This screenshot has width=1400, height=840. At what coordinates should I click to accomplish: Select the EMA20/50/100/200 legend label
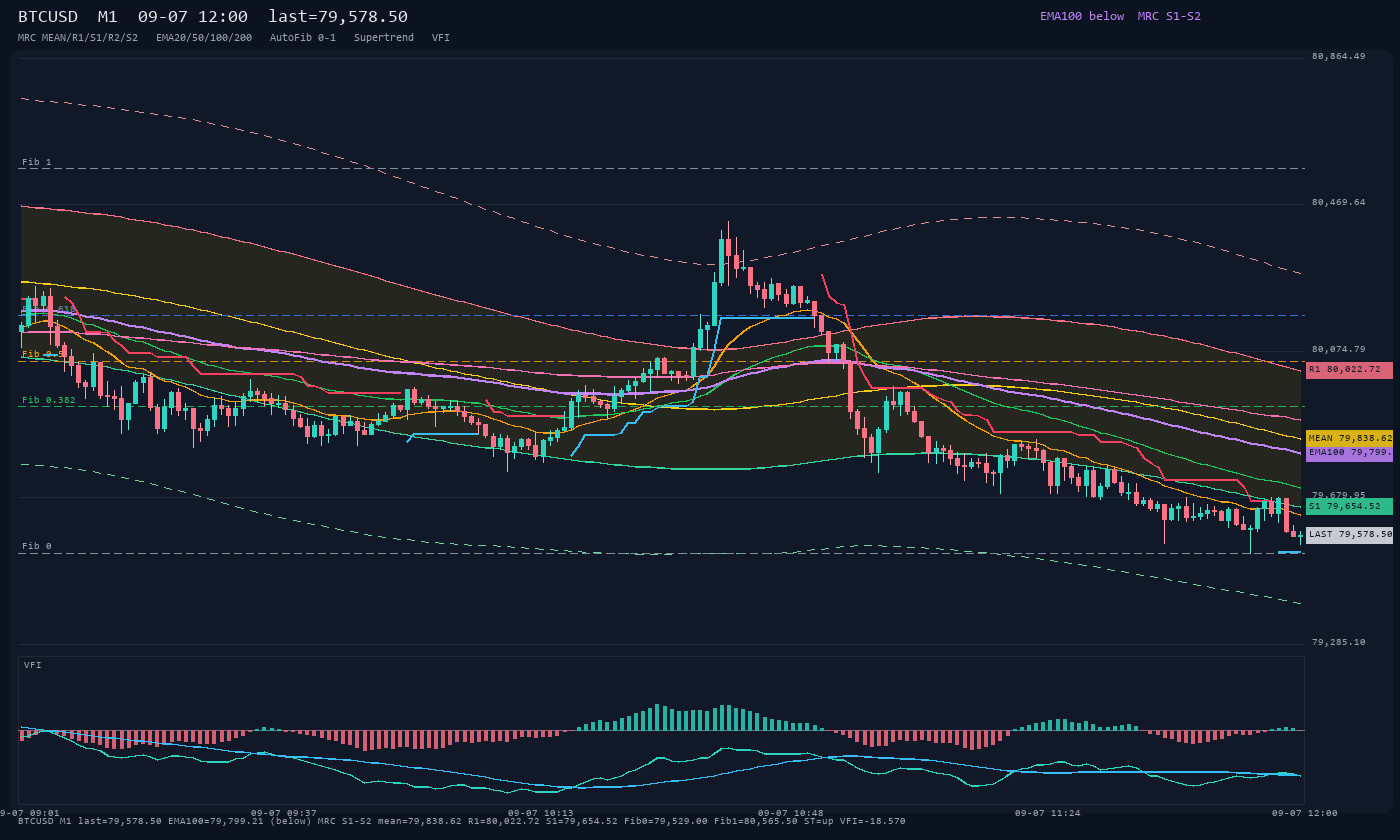(204, 38)
